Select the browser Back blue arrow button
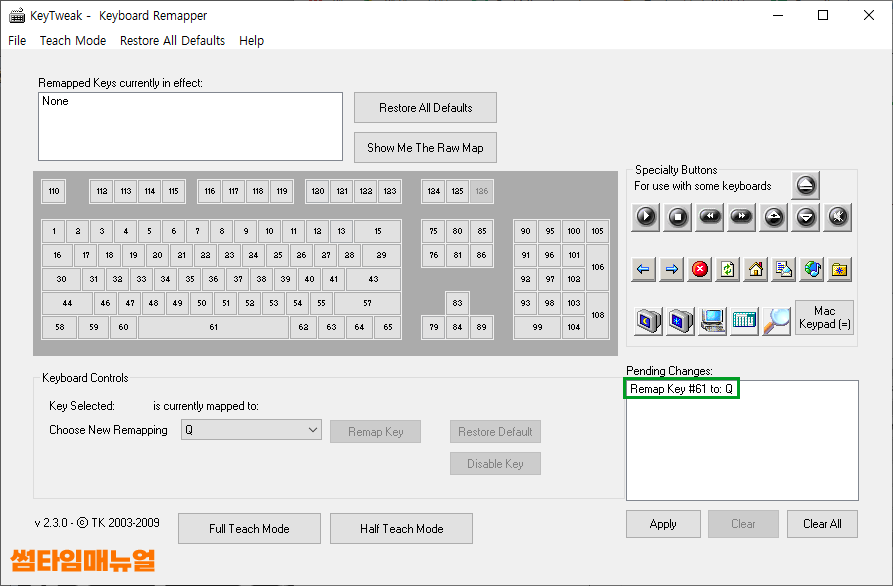893x586 pixels. coord(644,269)
